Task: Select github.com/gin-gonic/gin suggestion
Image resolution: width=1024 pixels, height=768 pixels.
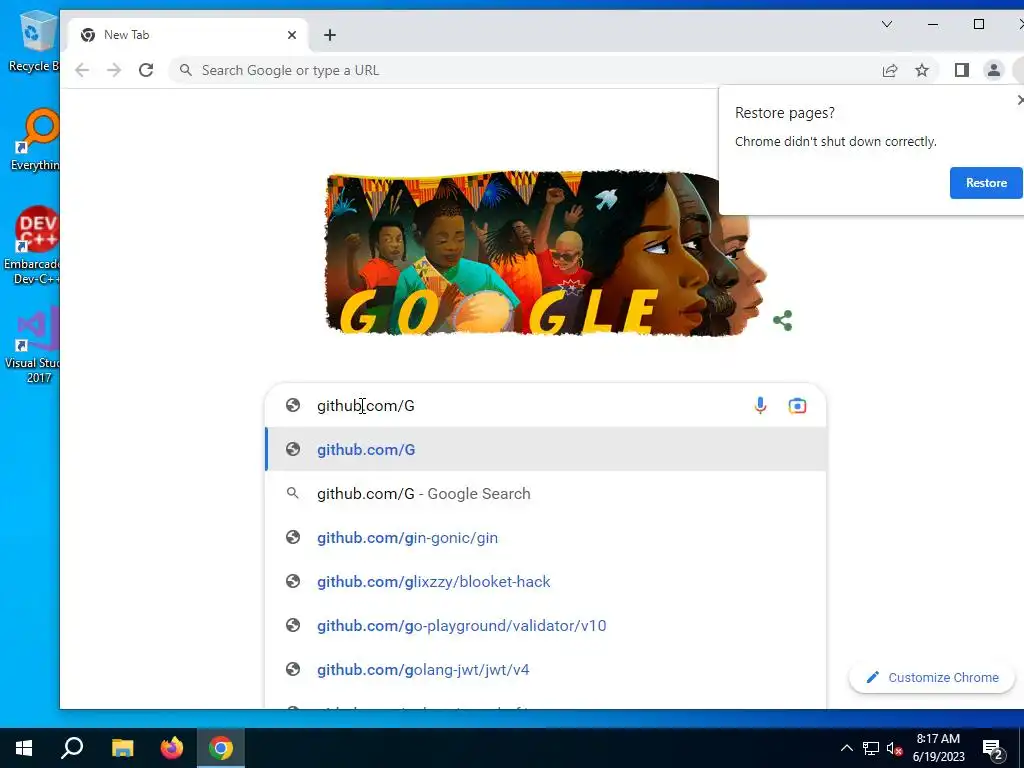Action: pos(545,537)
